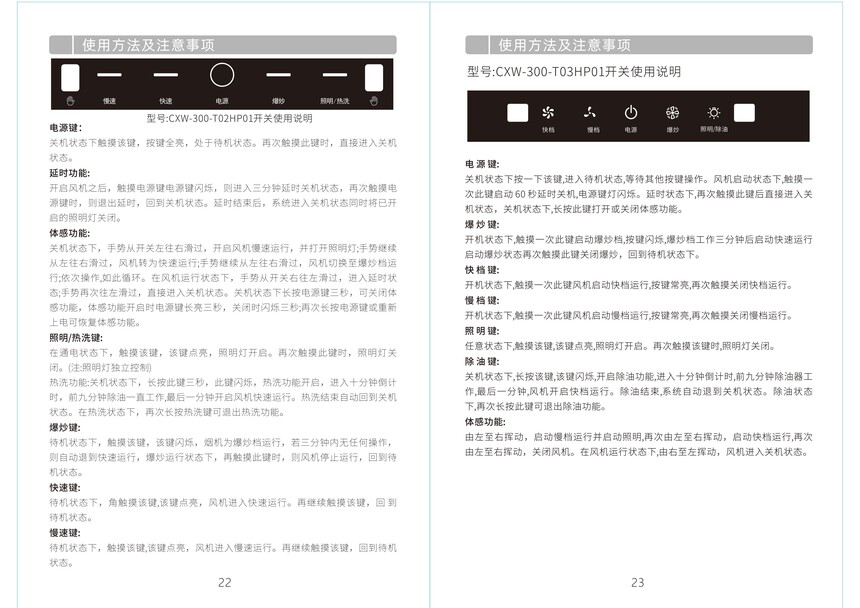
Task: Click the title 型号:CXW-300-T03HP01开关使用说明
Action: [574, 72]
